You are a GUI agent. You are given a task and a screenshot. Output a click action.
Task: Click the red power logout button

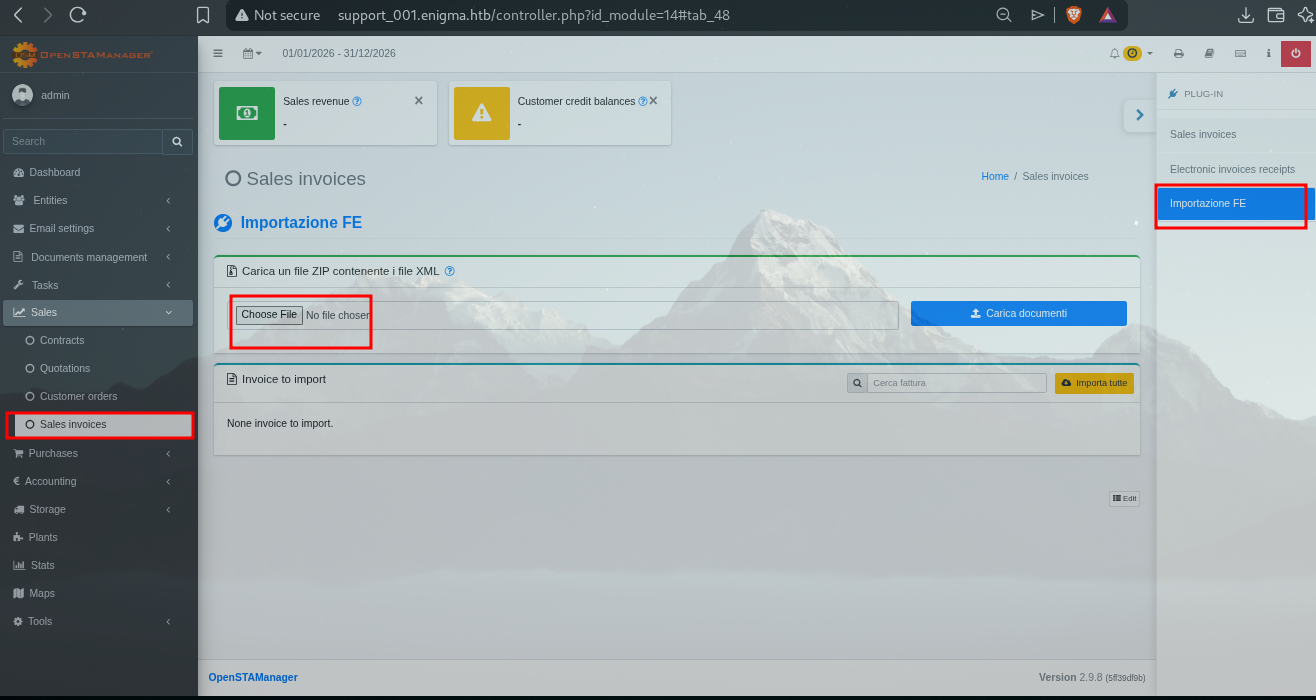coord(1296,53)
